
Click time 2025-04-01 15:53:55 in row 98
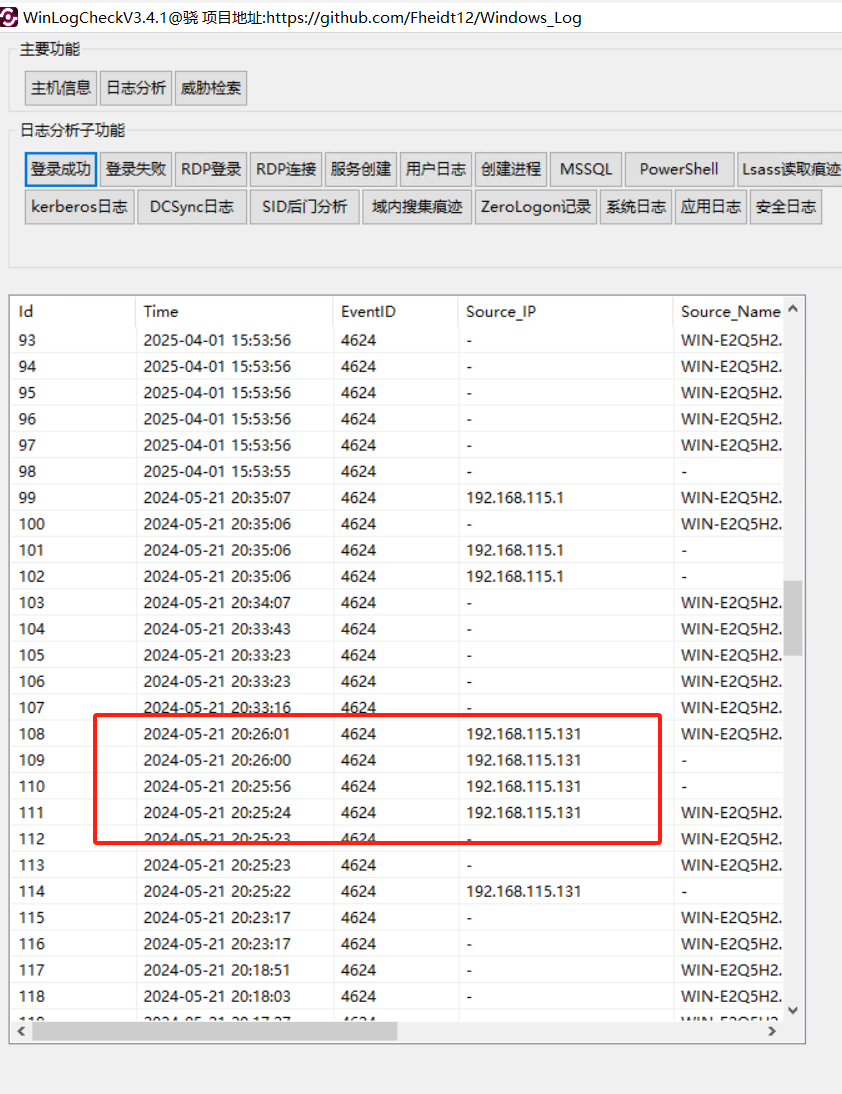tap(217, 472)
